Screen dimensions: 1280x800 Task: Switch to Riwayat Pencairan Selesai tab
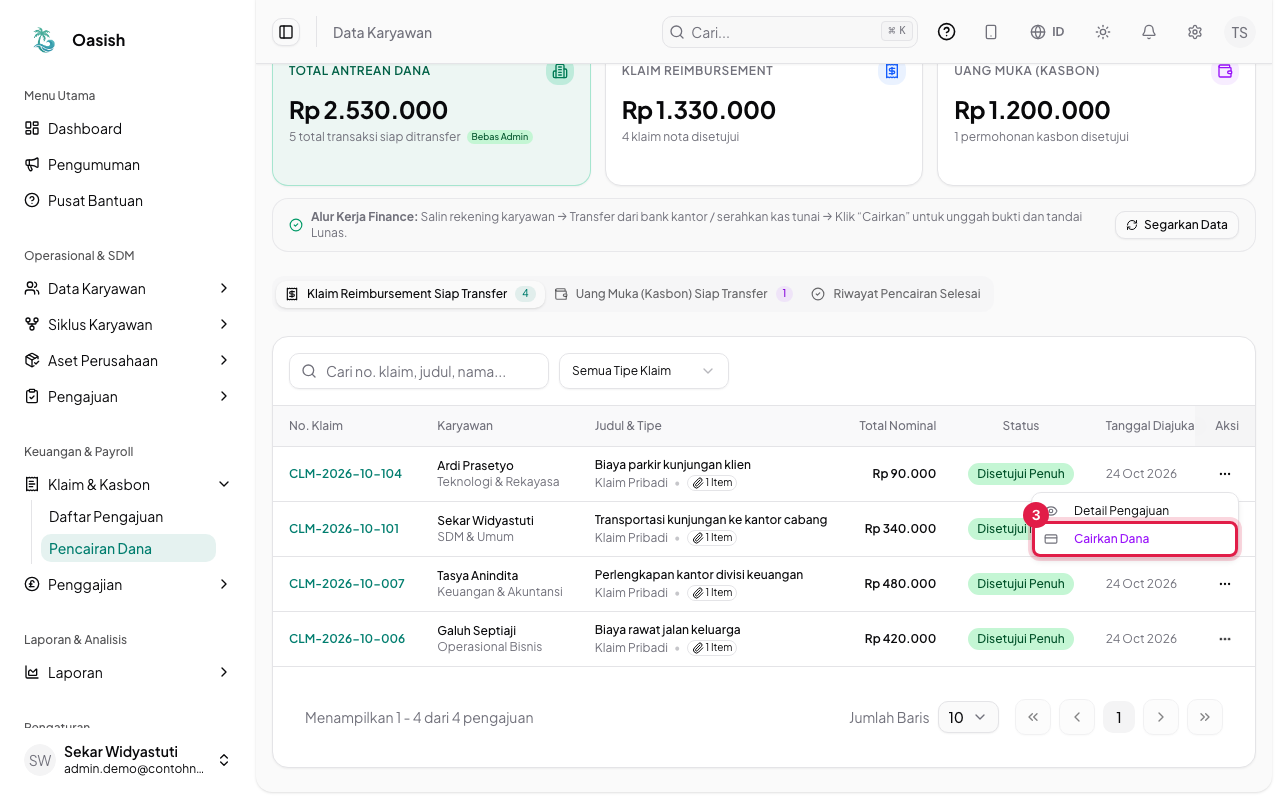point(896,294)
